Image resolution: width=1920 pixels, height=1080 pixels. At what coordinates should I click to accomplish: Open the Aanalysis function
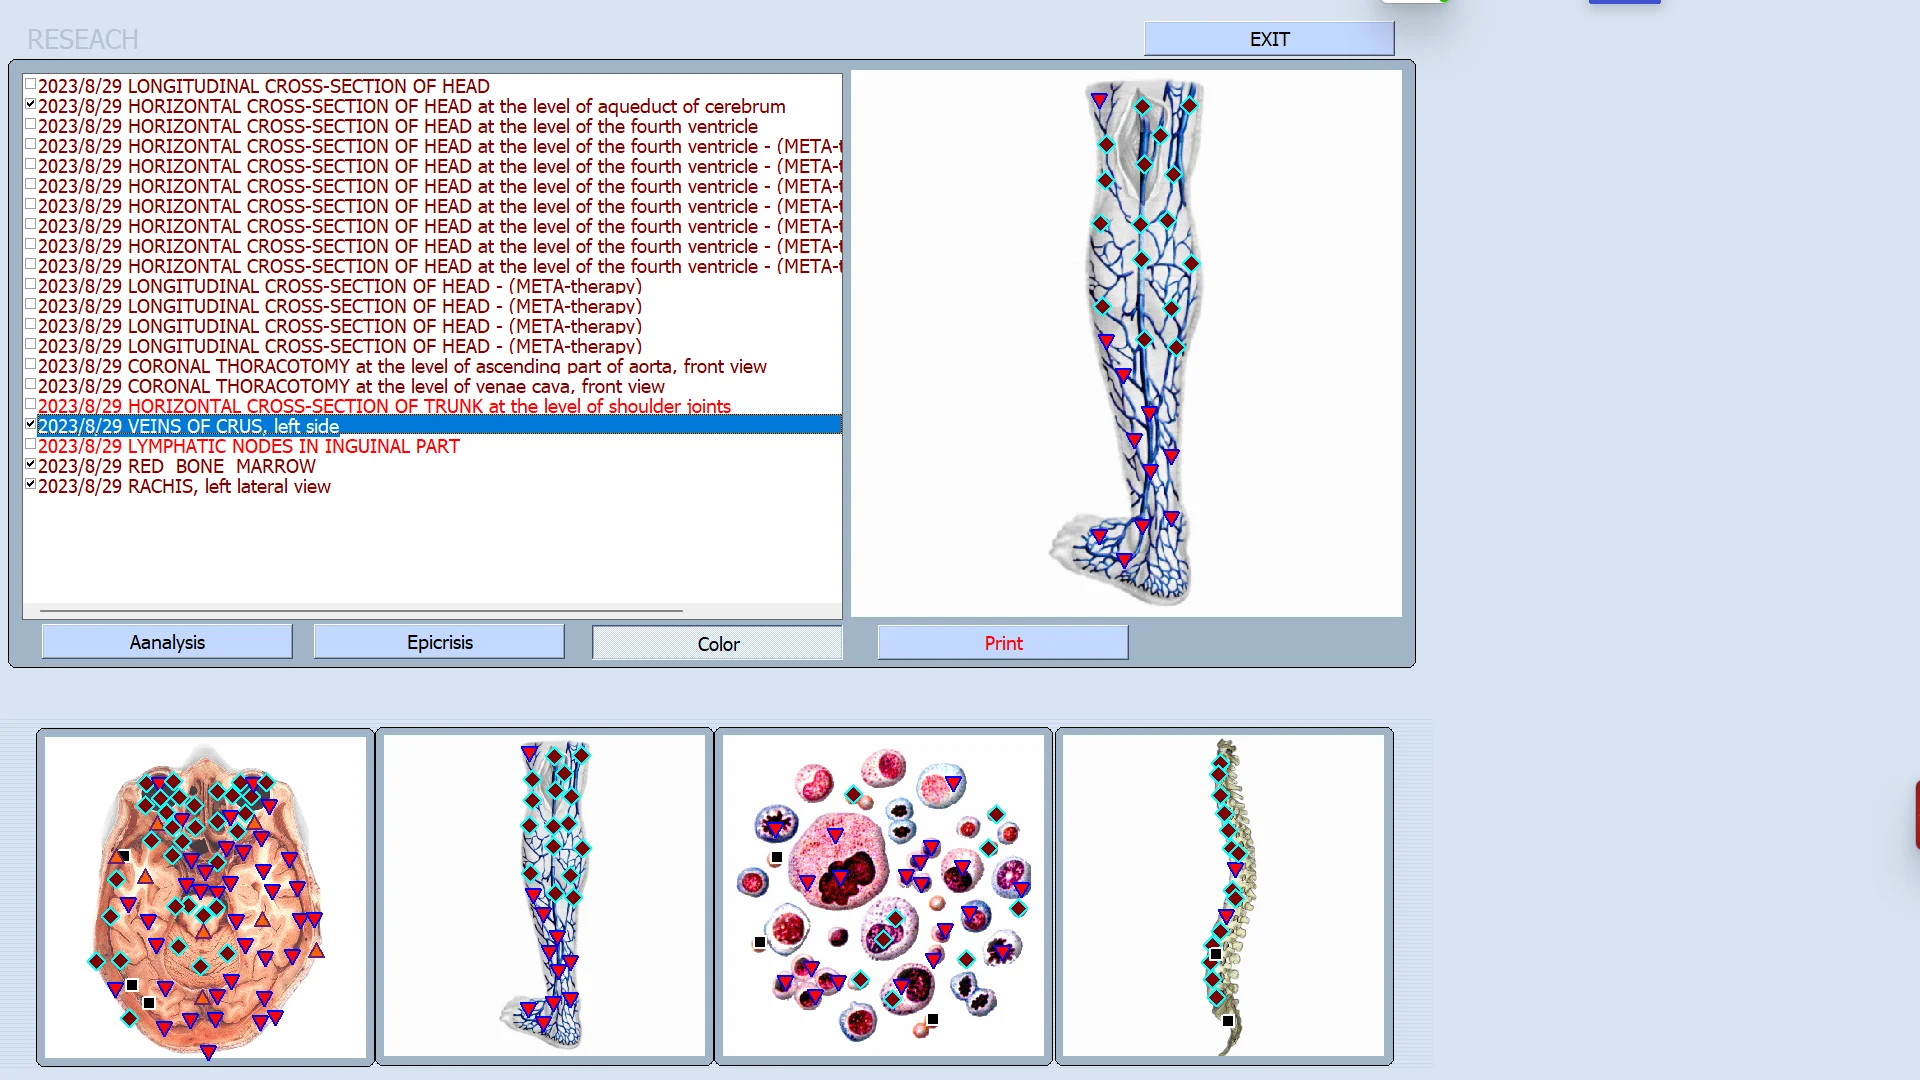pos(167,642)
